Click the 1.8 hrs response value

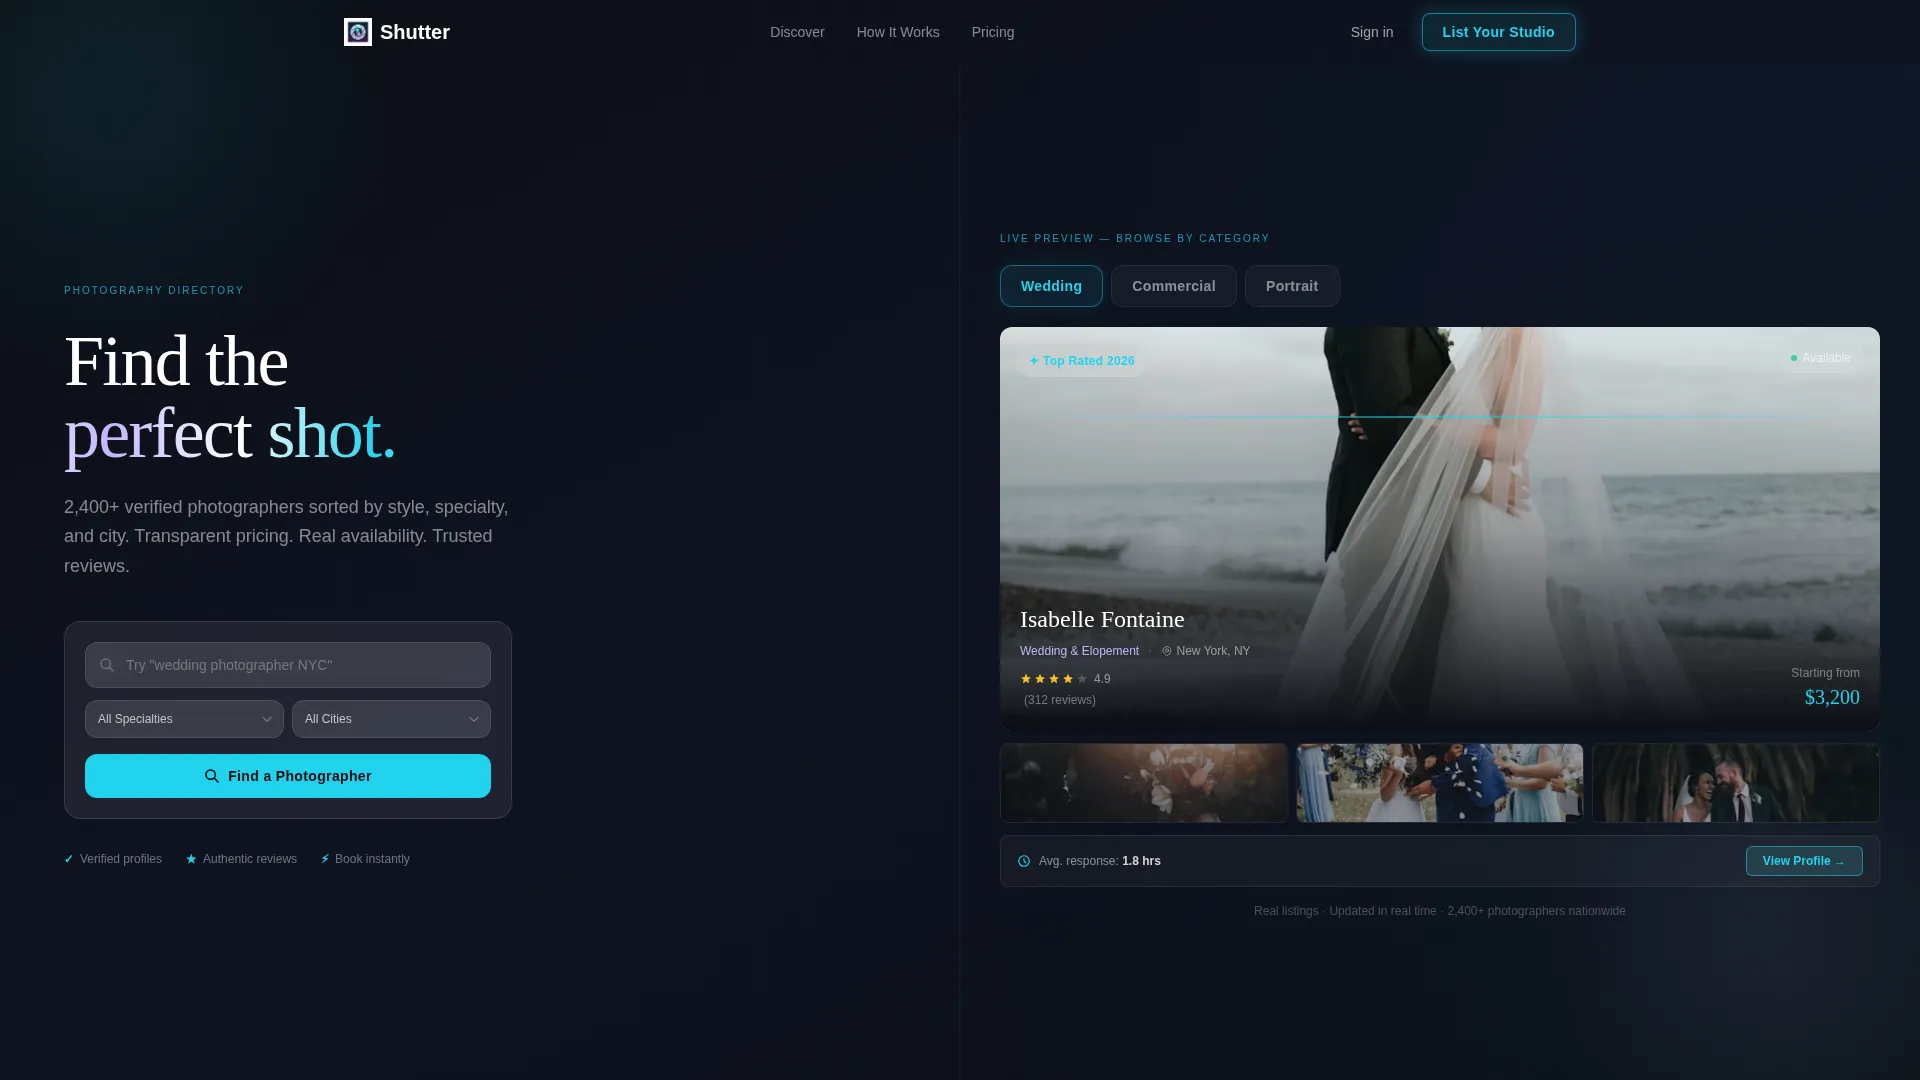pos(1141,861)
